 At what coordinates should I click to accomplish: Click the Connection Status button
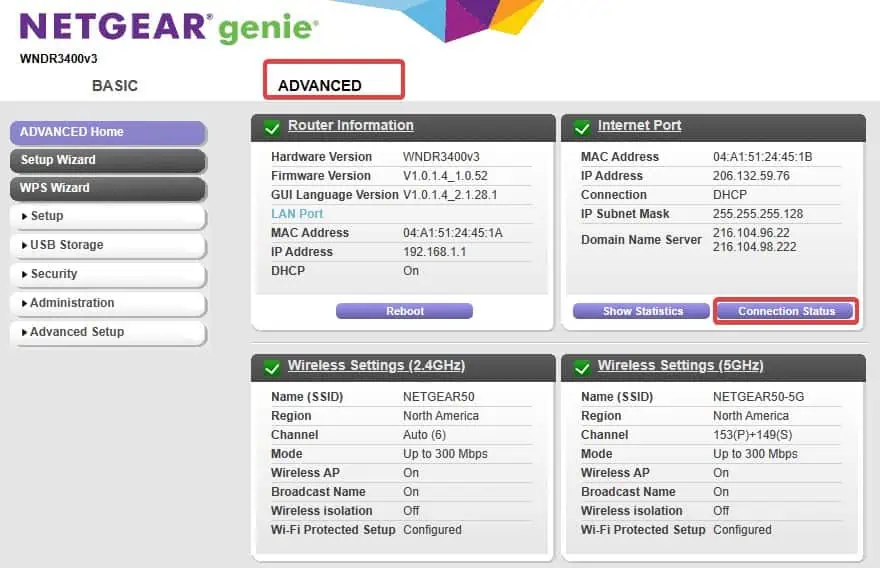[x=786, y=311]
